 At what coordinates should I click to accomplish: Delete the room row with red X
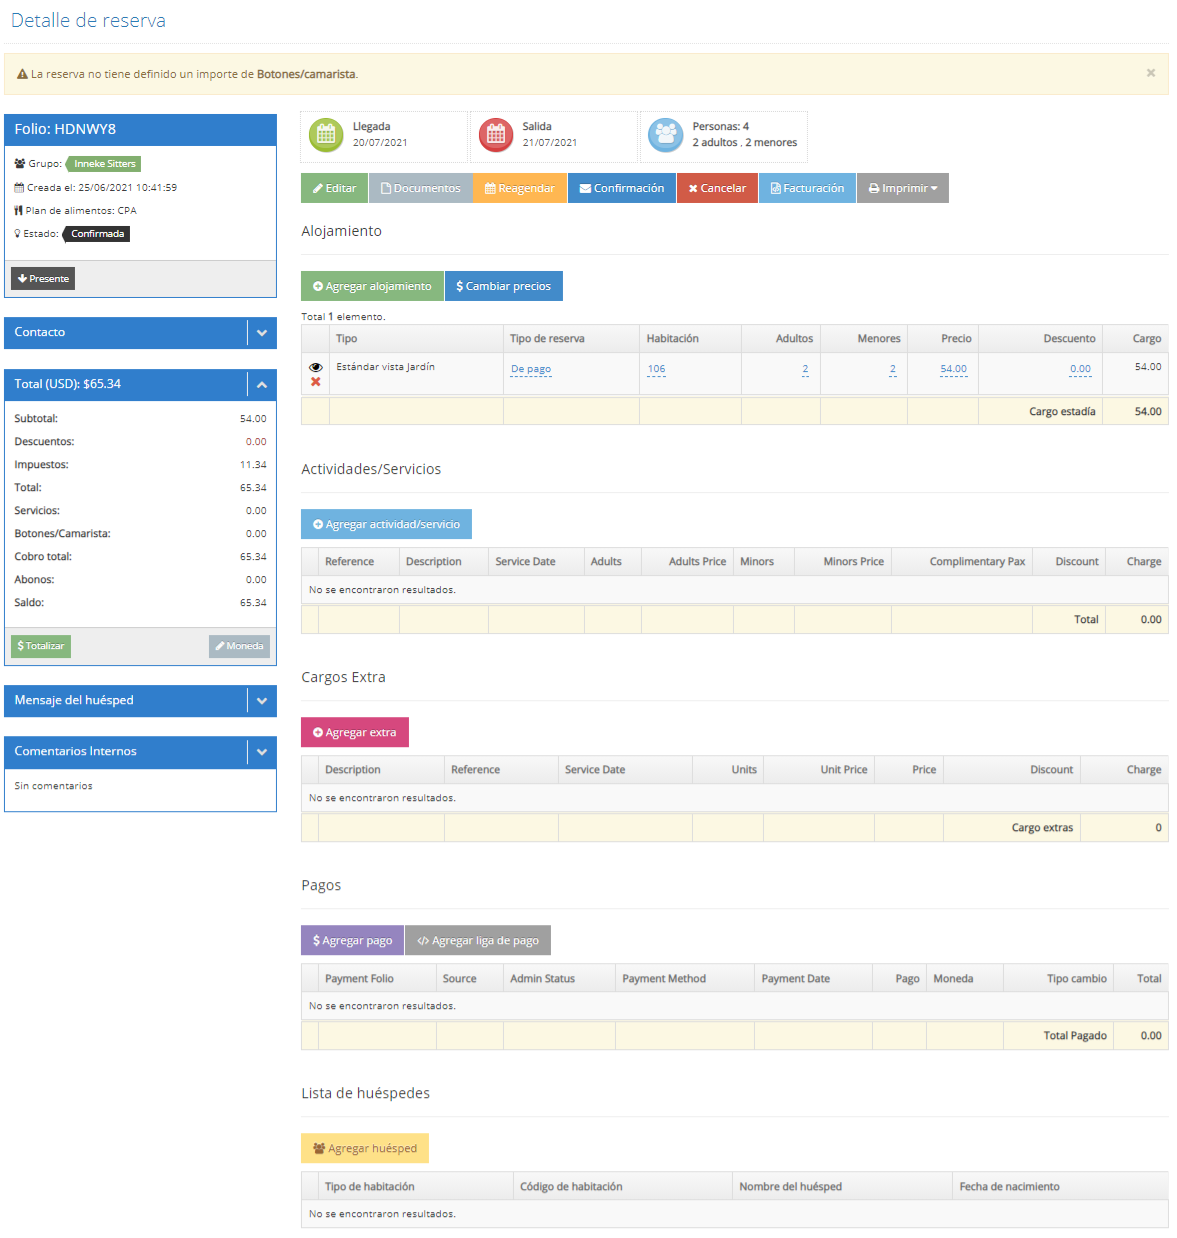pos(316,382)
